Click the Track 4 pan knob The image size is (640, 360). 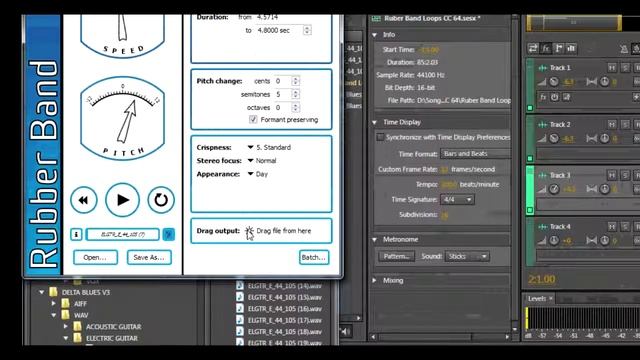coord(604,240)
